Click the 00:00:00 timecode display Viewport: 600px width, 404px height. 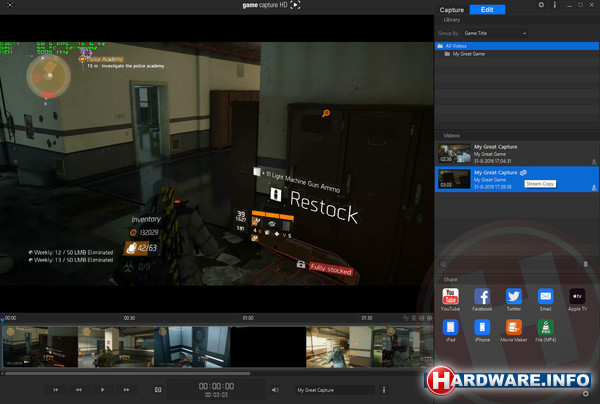216,386
